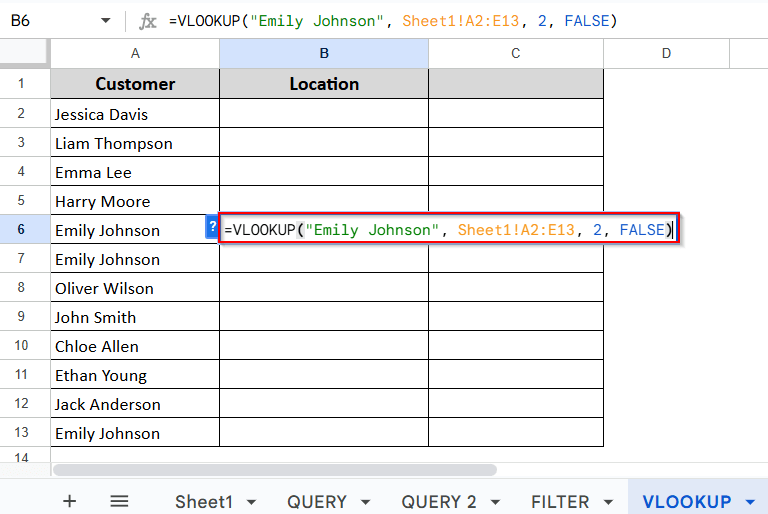Screen dimensions: 768x514
Task: Switch to the FILTER tab
Action: pos(560,502)
